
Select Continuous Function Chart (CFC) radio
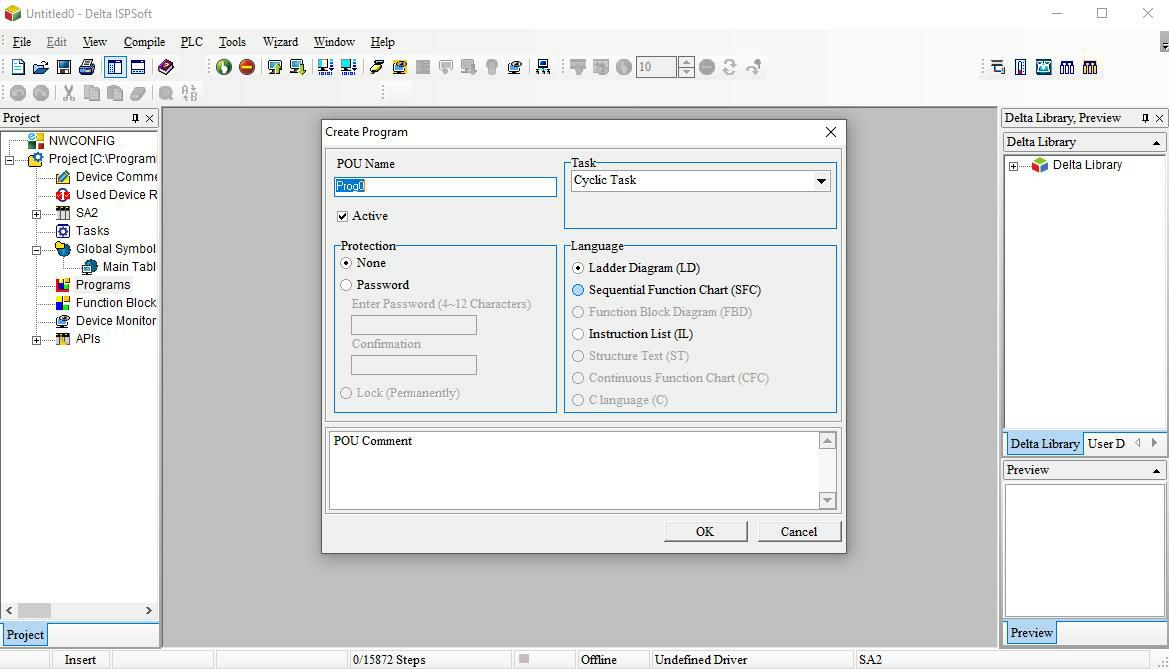[578, 378]
